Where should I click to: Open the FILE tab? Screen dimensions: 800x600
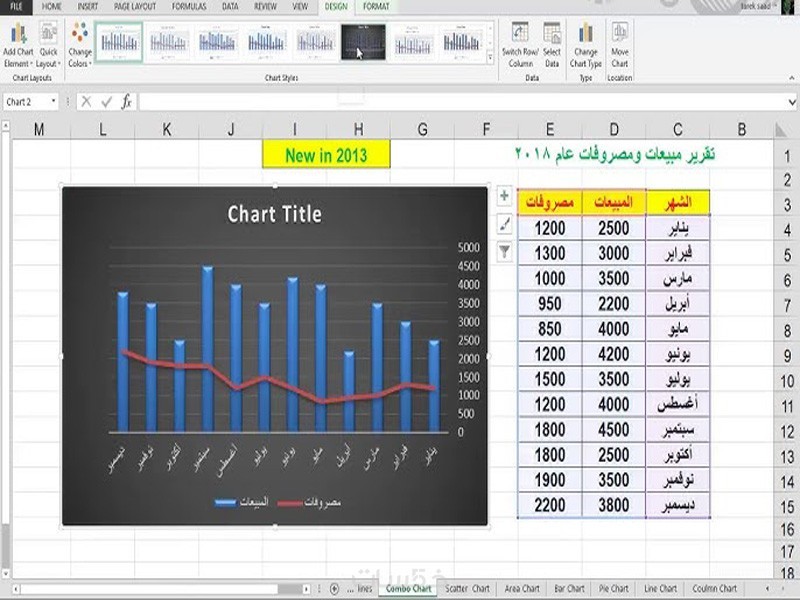(x=16, y=7)
